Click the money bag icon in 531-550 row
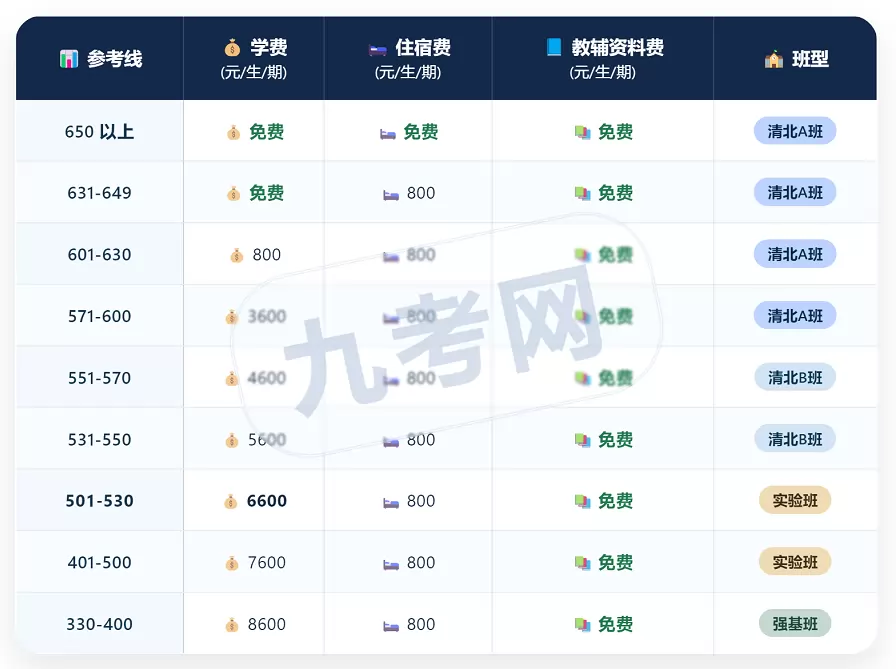Image resolution: width=896 pixels, height=669 pixels. click(x=231, y=440)
